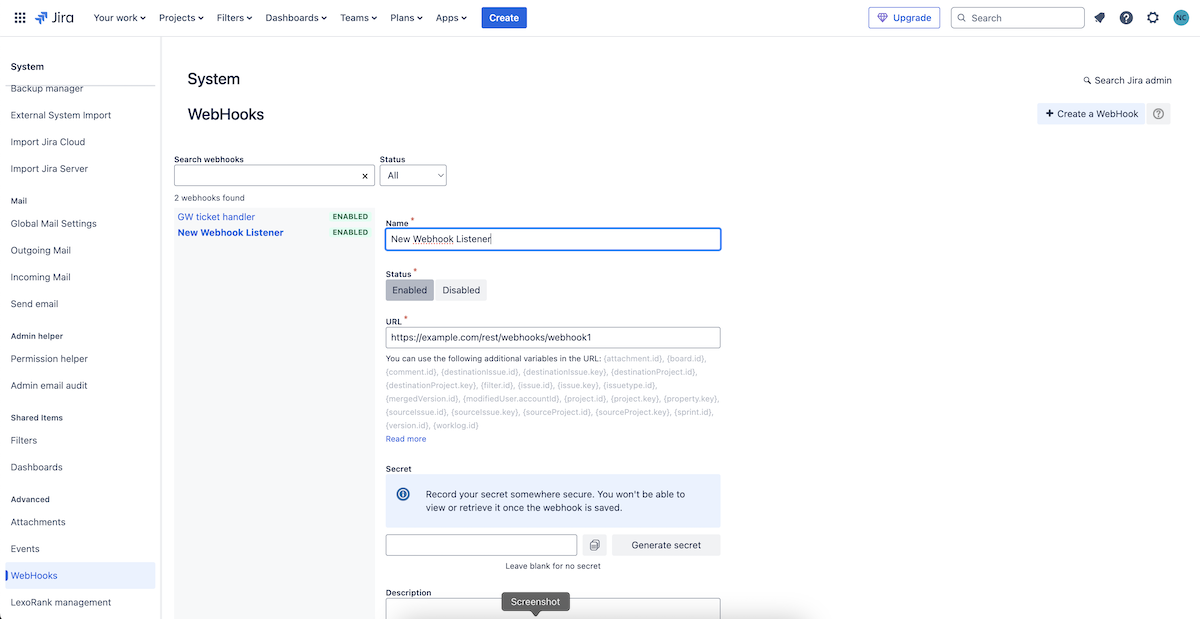Open the Jira settings gear icon
This screenshot has width=1200, height=619.
point(1153,17)
